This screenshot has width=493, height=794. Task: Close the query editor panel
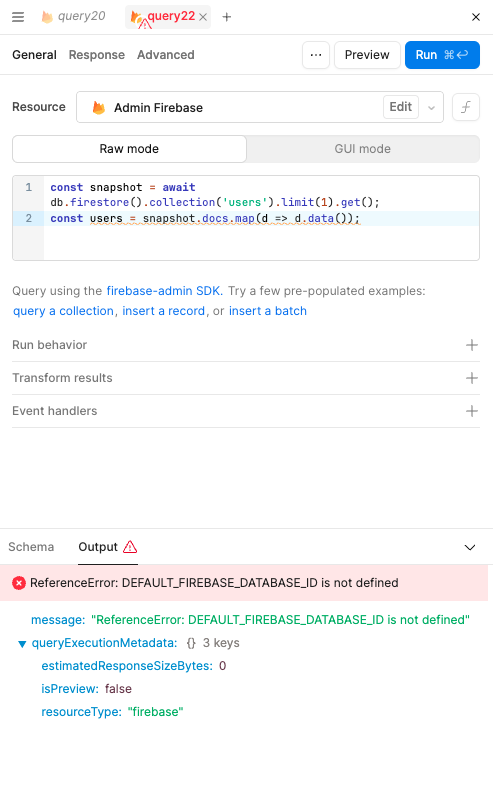tap(476, 17)
